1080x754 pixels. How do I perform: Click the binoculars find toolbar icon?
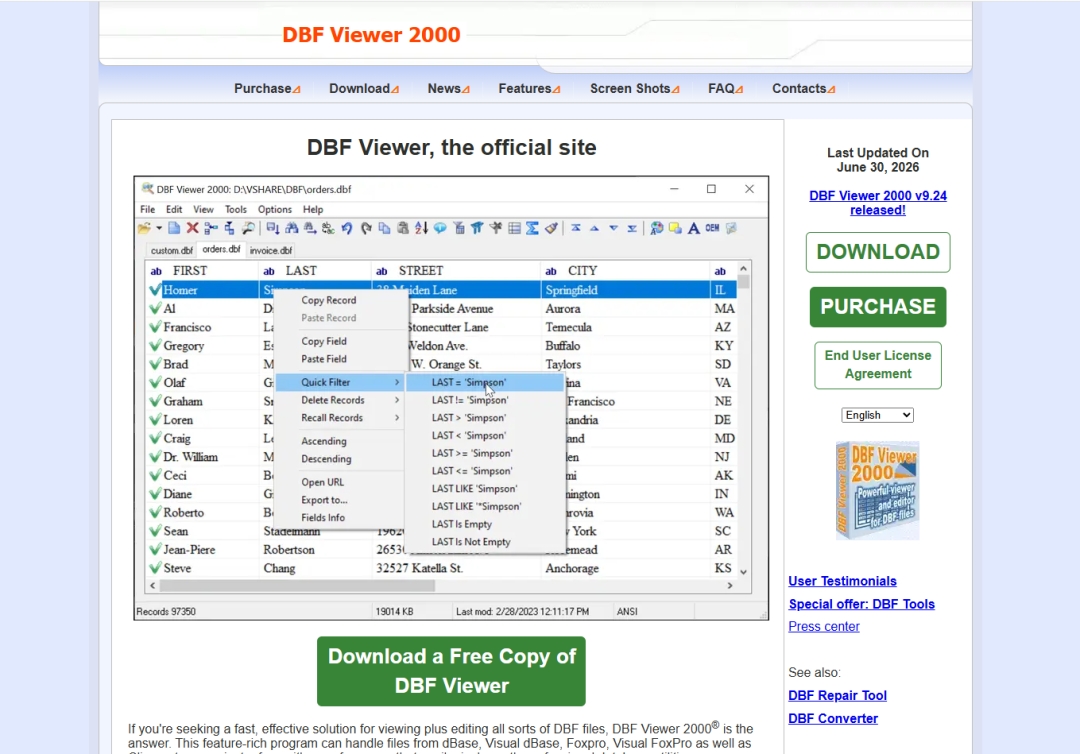click(x=292, y=228)
